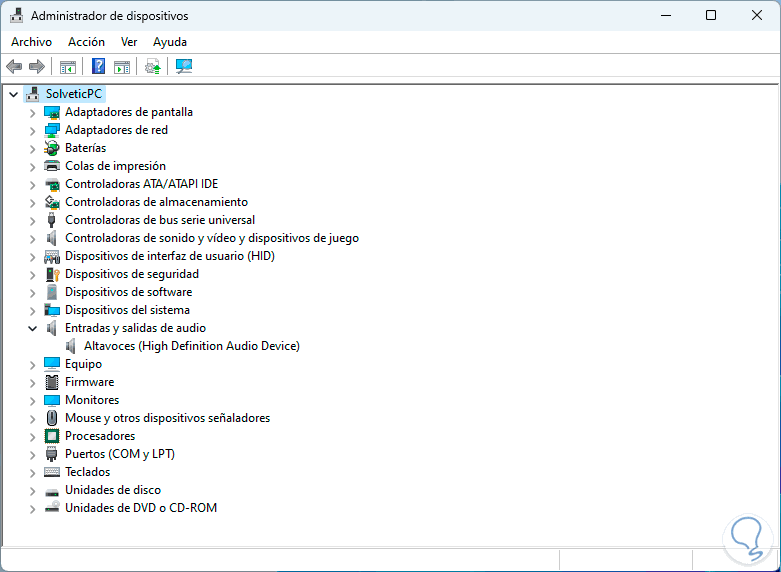The image size is (781, 572).
Task: Select Dispositivos de seguridad label
Action: pos(132,274)
